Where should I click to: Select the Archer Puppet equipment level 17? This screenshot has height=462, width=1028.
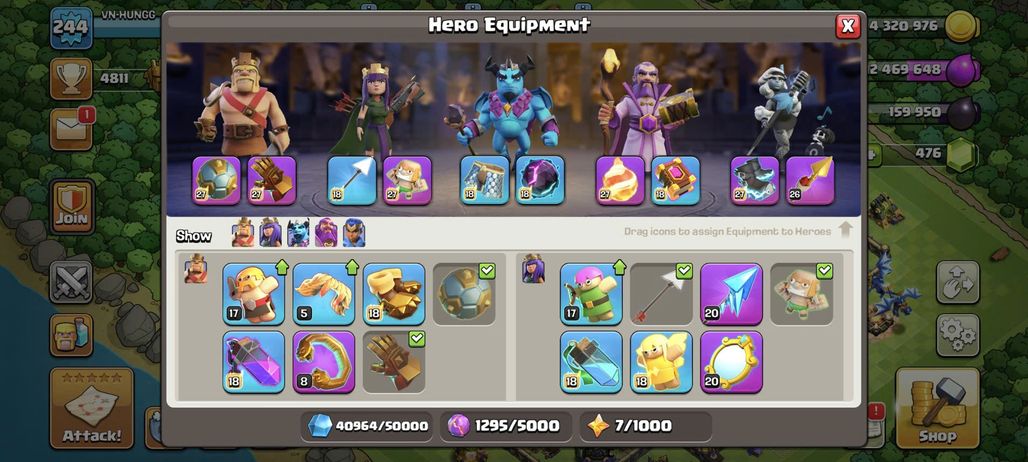(x=591, y=294)
